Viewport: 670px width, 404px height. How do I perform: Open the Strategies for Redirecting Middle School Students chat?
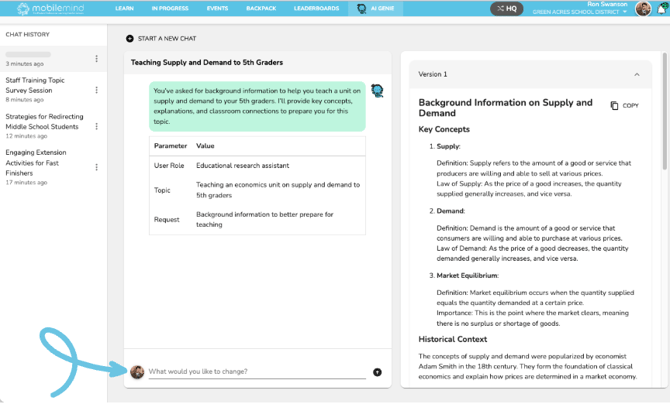pyautogui.click(x=42, y=122)
